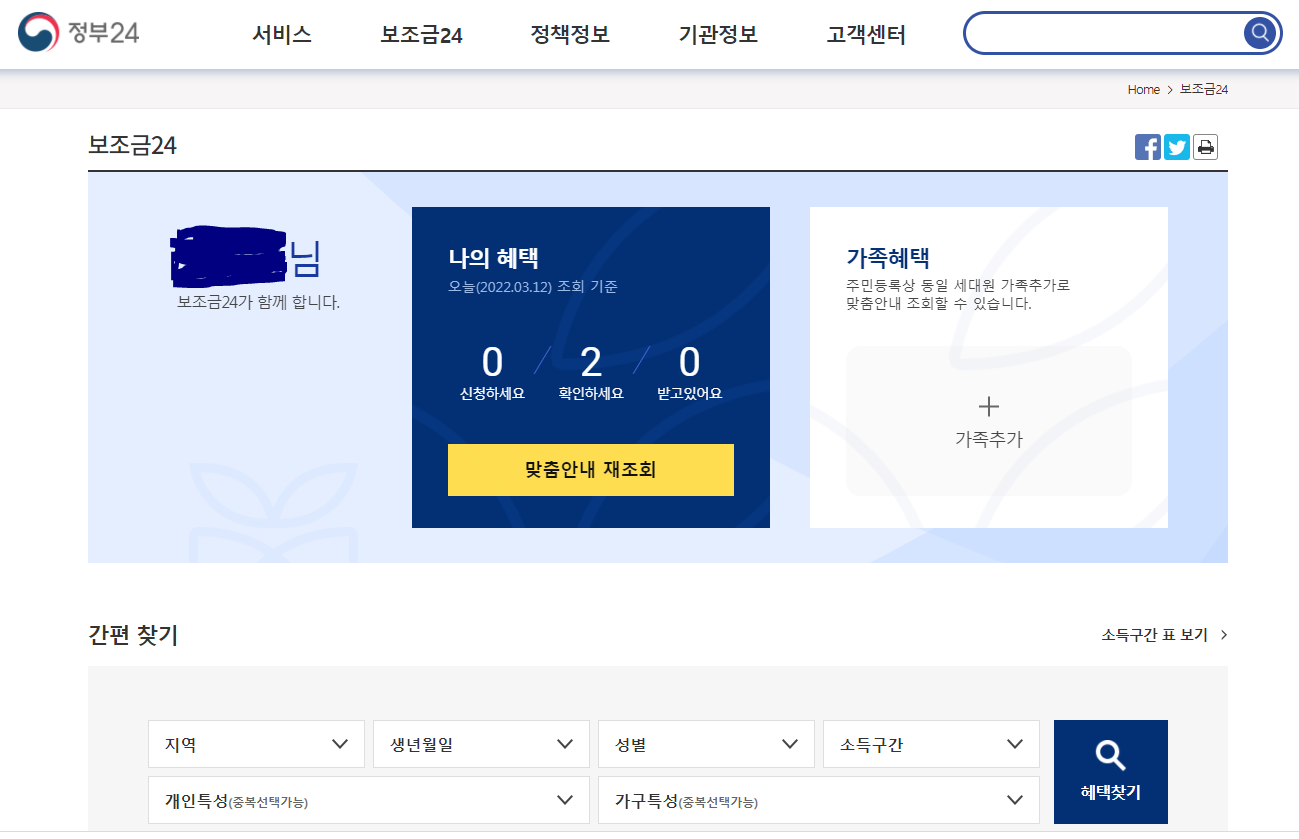Click the 오늘(2022.03.12) 조회 기준 text
This screenshot has height=839, width=1299.
tap(533, 287)
